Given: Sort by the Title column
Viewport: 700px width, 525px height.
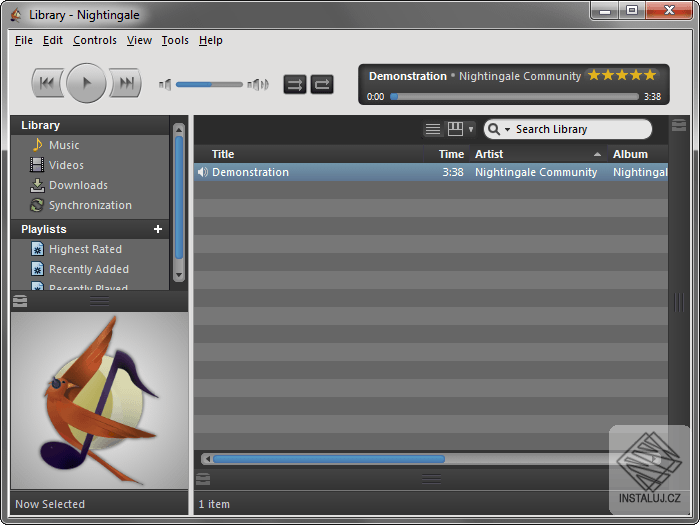Looking at the screenshot, I should click(309, 154).
